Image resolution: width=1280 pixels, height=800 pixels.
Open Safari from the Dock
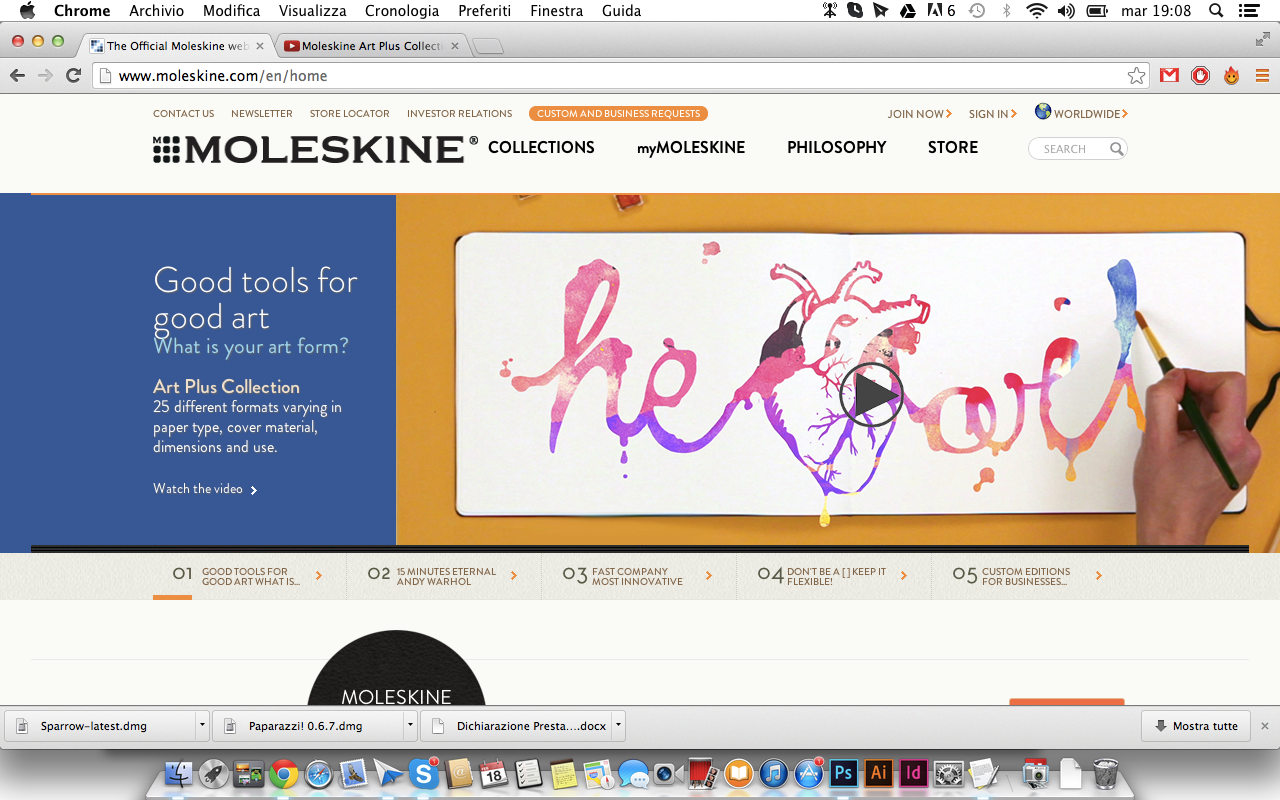pos(319,773)
